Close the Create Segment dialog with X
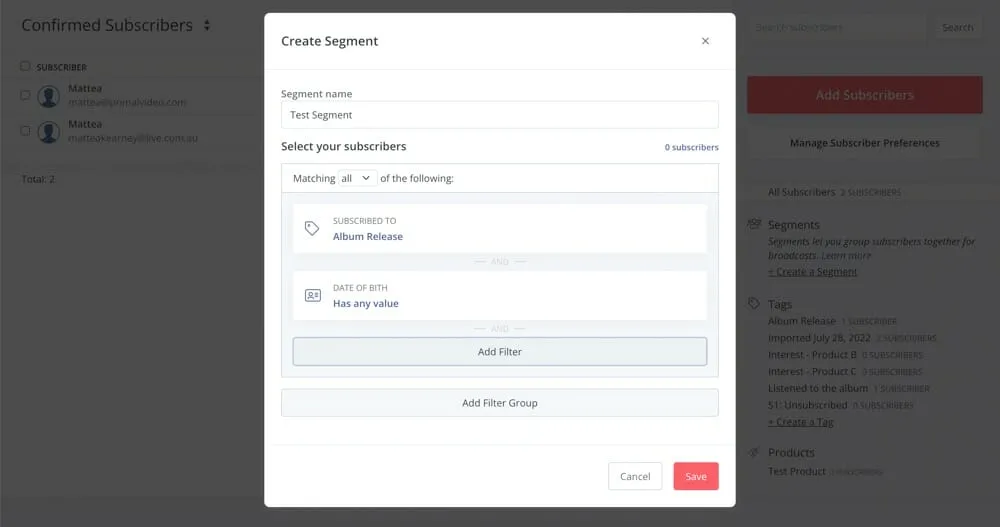Viewport: 1000px width, 527px height. [705, 41]
